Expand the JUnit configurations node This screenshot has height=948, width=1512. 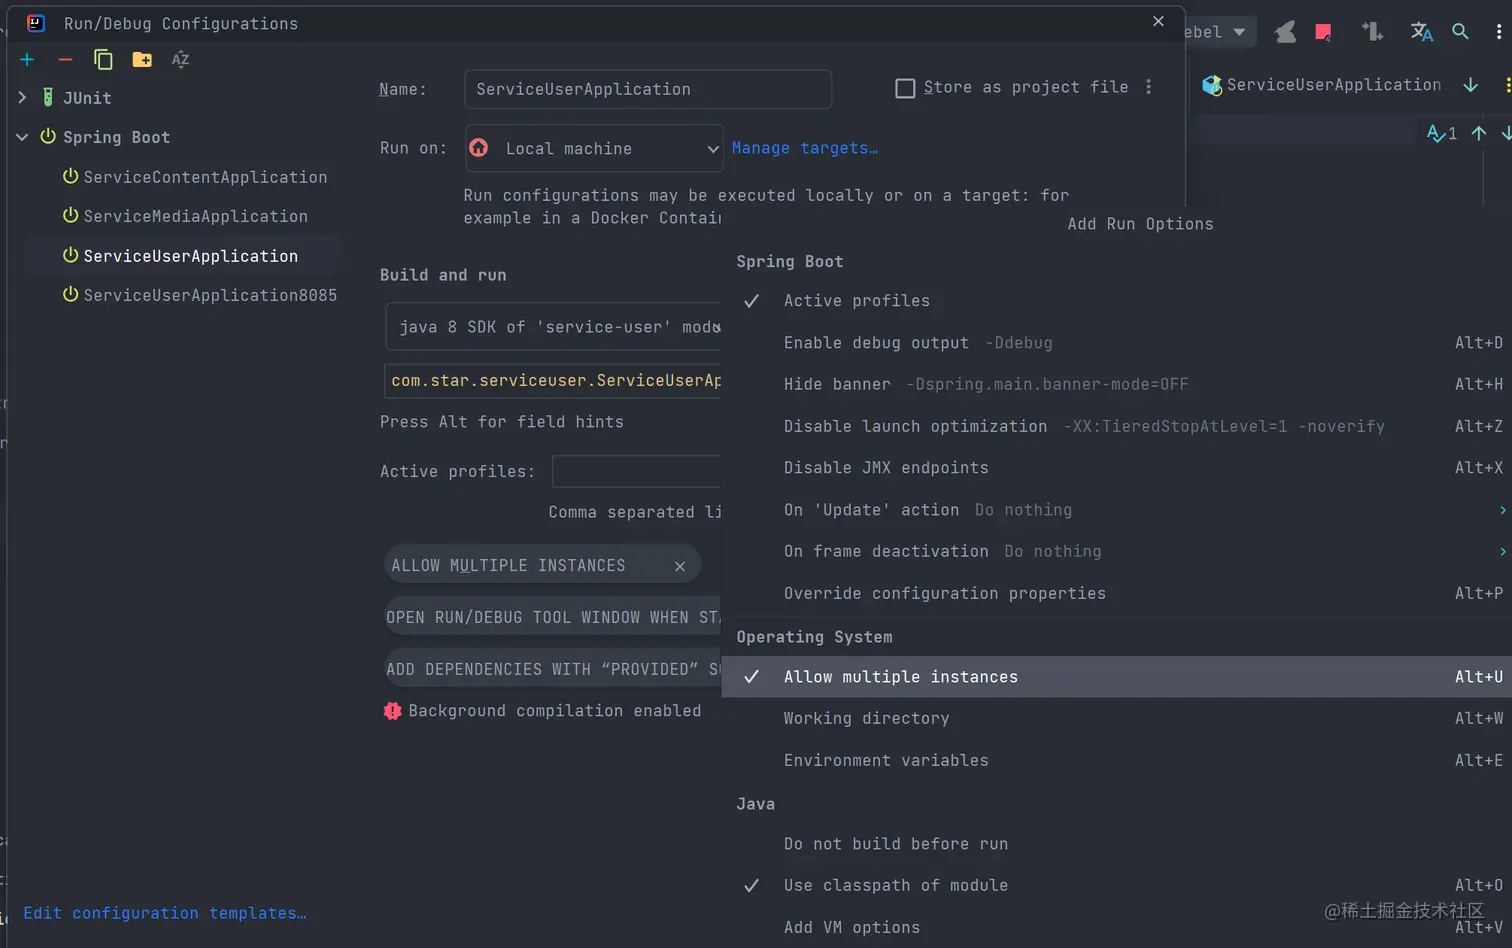pos(22,98)
